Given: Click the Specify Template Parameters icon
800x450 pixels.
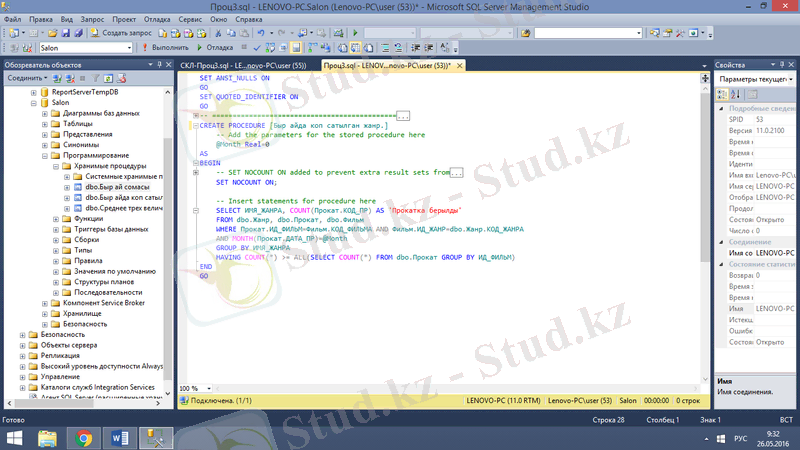Looking at the screenshot, I should (445, 48).
